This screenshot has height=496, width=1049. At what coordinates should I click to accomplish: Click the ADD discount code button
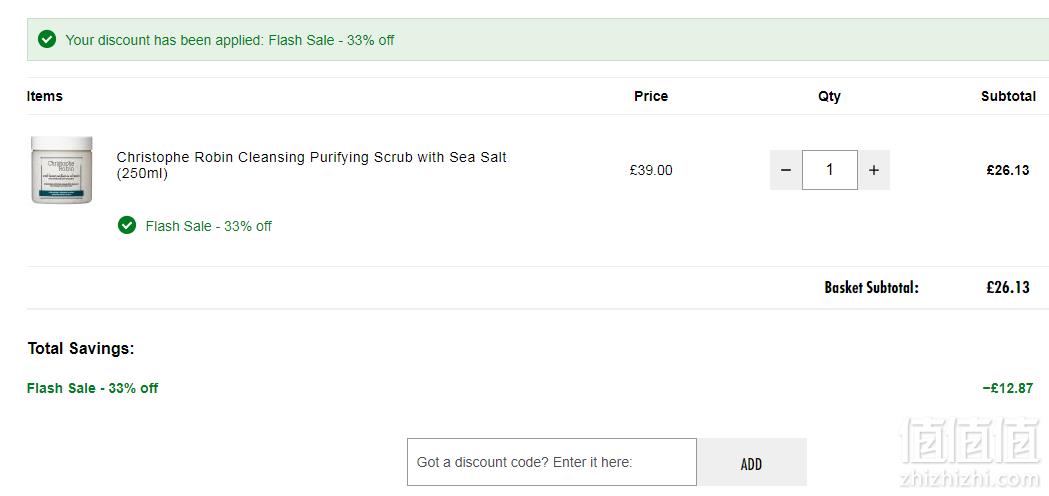[751, 462]
